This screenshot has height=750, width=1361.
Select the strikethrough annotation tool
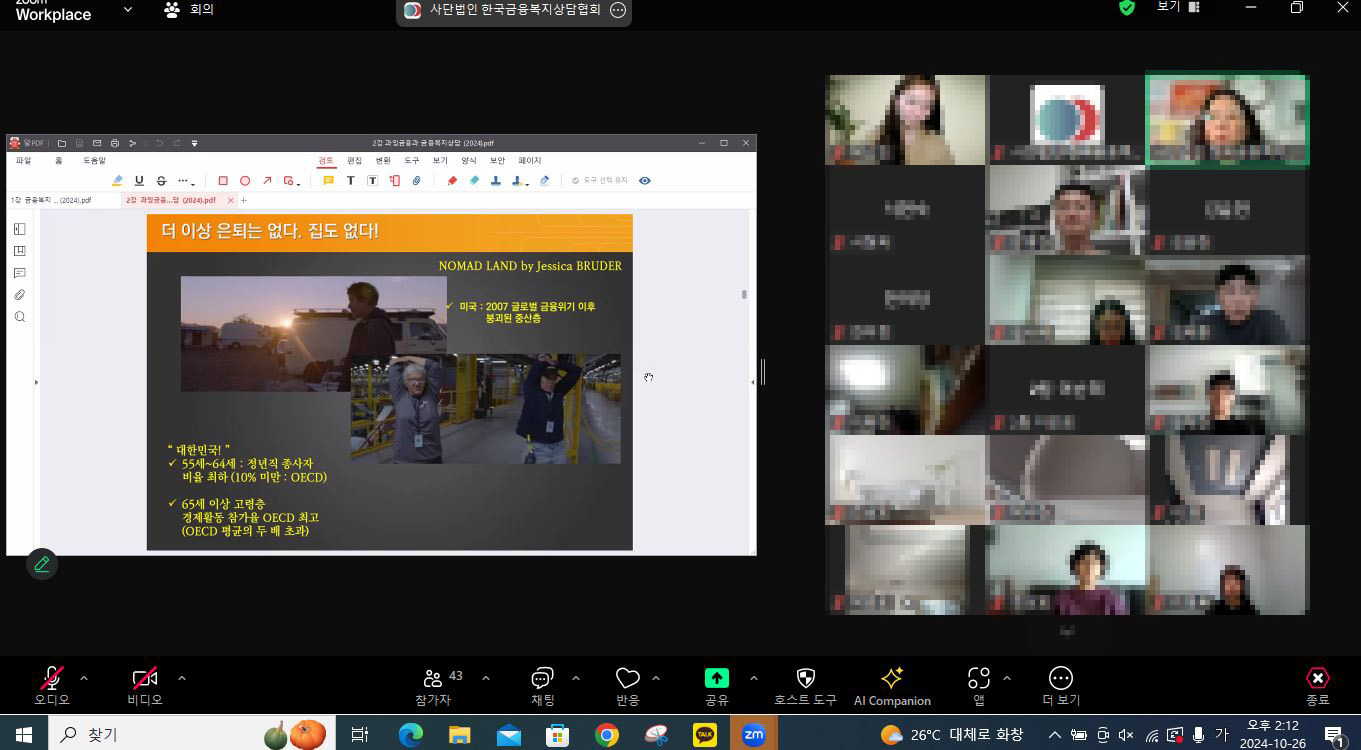161,181
